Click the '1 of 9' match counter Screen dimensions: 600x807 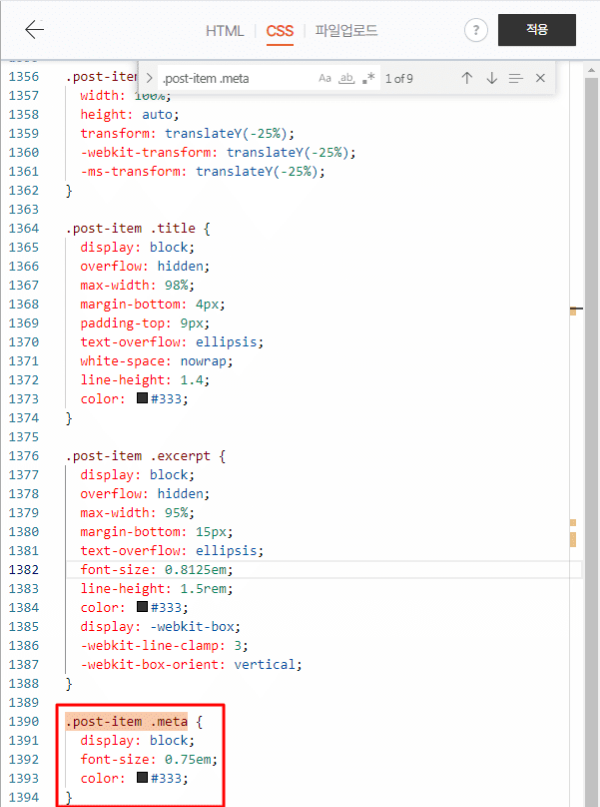coord(399,78)
